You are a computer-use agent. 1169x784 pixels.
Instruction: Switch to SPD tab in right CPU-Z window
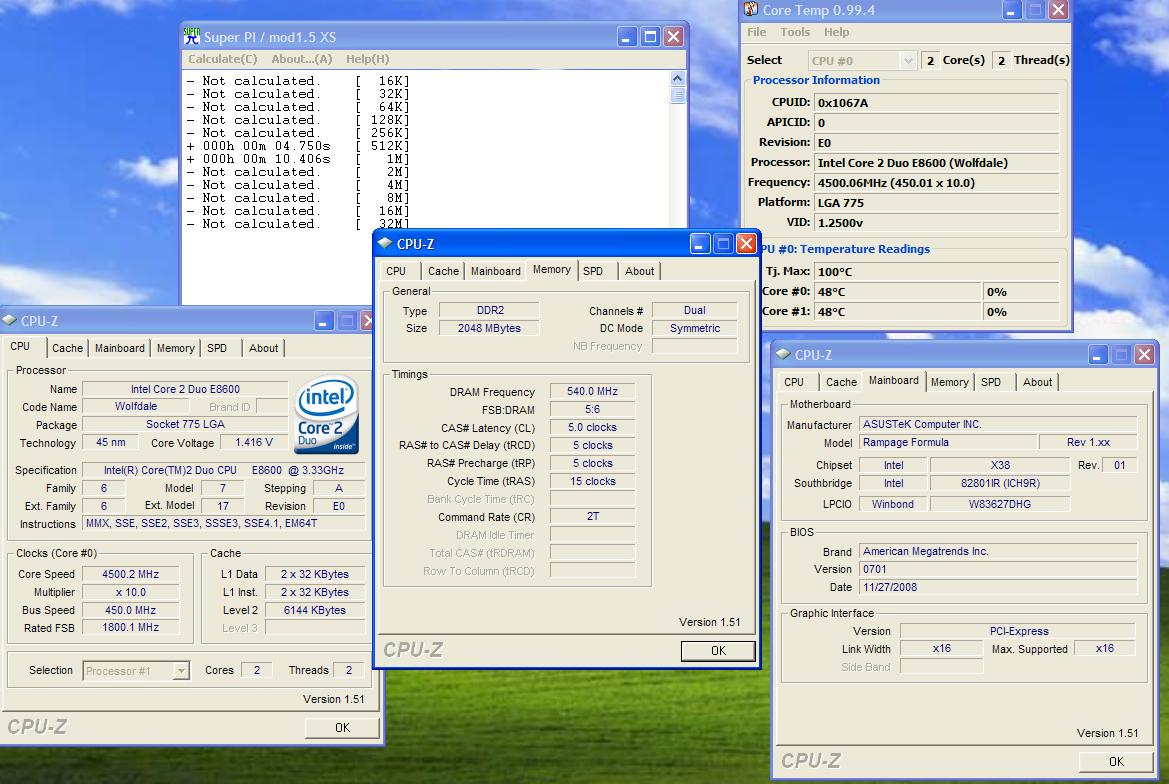point(991,382)
